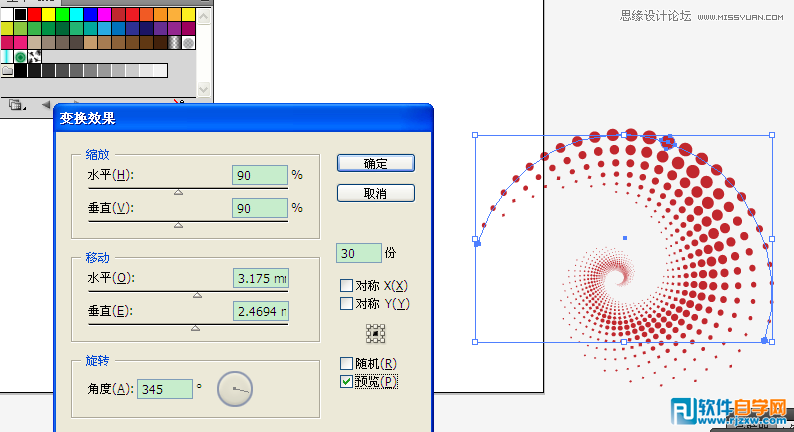794x432 pixels.
Task: Click the swatches panel scroll-up arrow
Action: 204,17
